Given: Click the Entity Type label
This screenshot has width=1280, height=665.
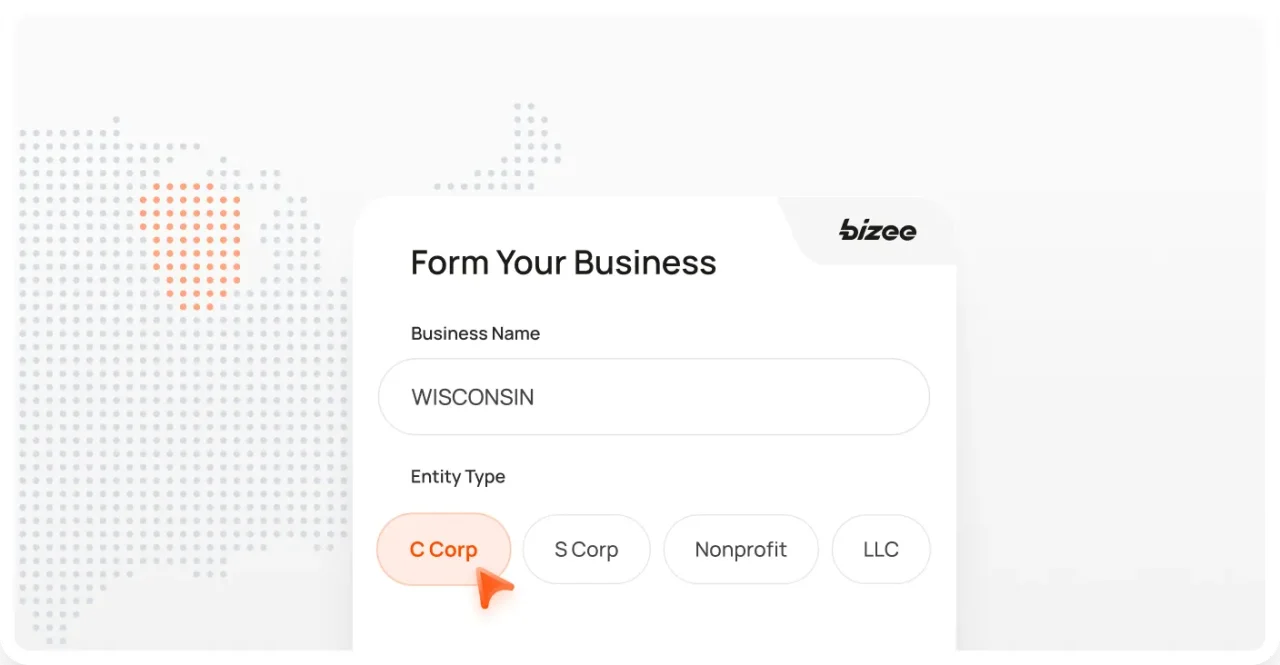Looking at the screenshot, I should click(x=457, y=477).
